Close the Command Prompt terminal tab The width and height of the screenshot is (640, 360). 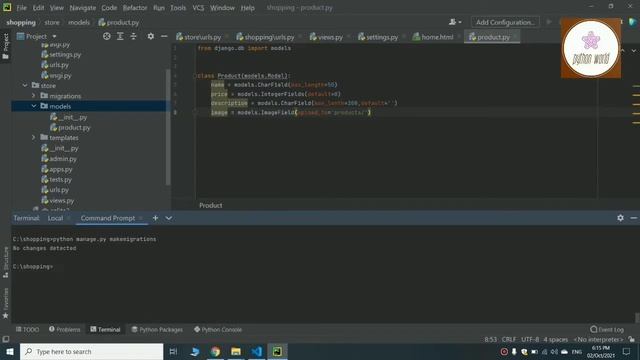141,218
